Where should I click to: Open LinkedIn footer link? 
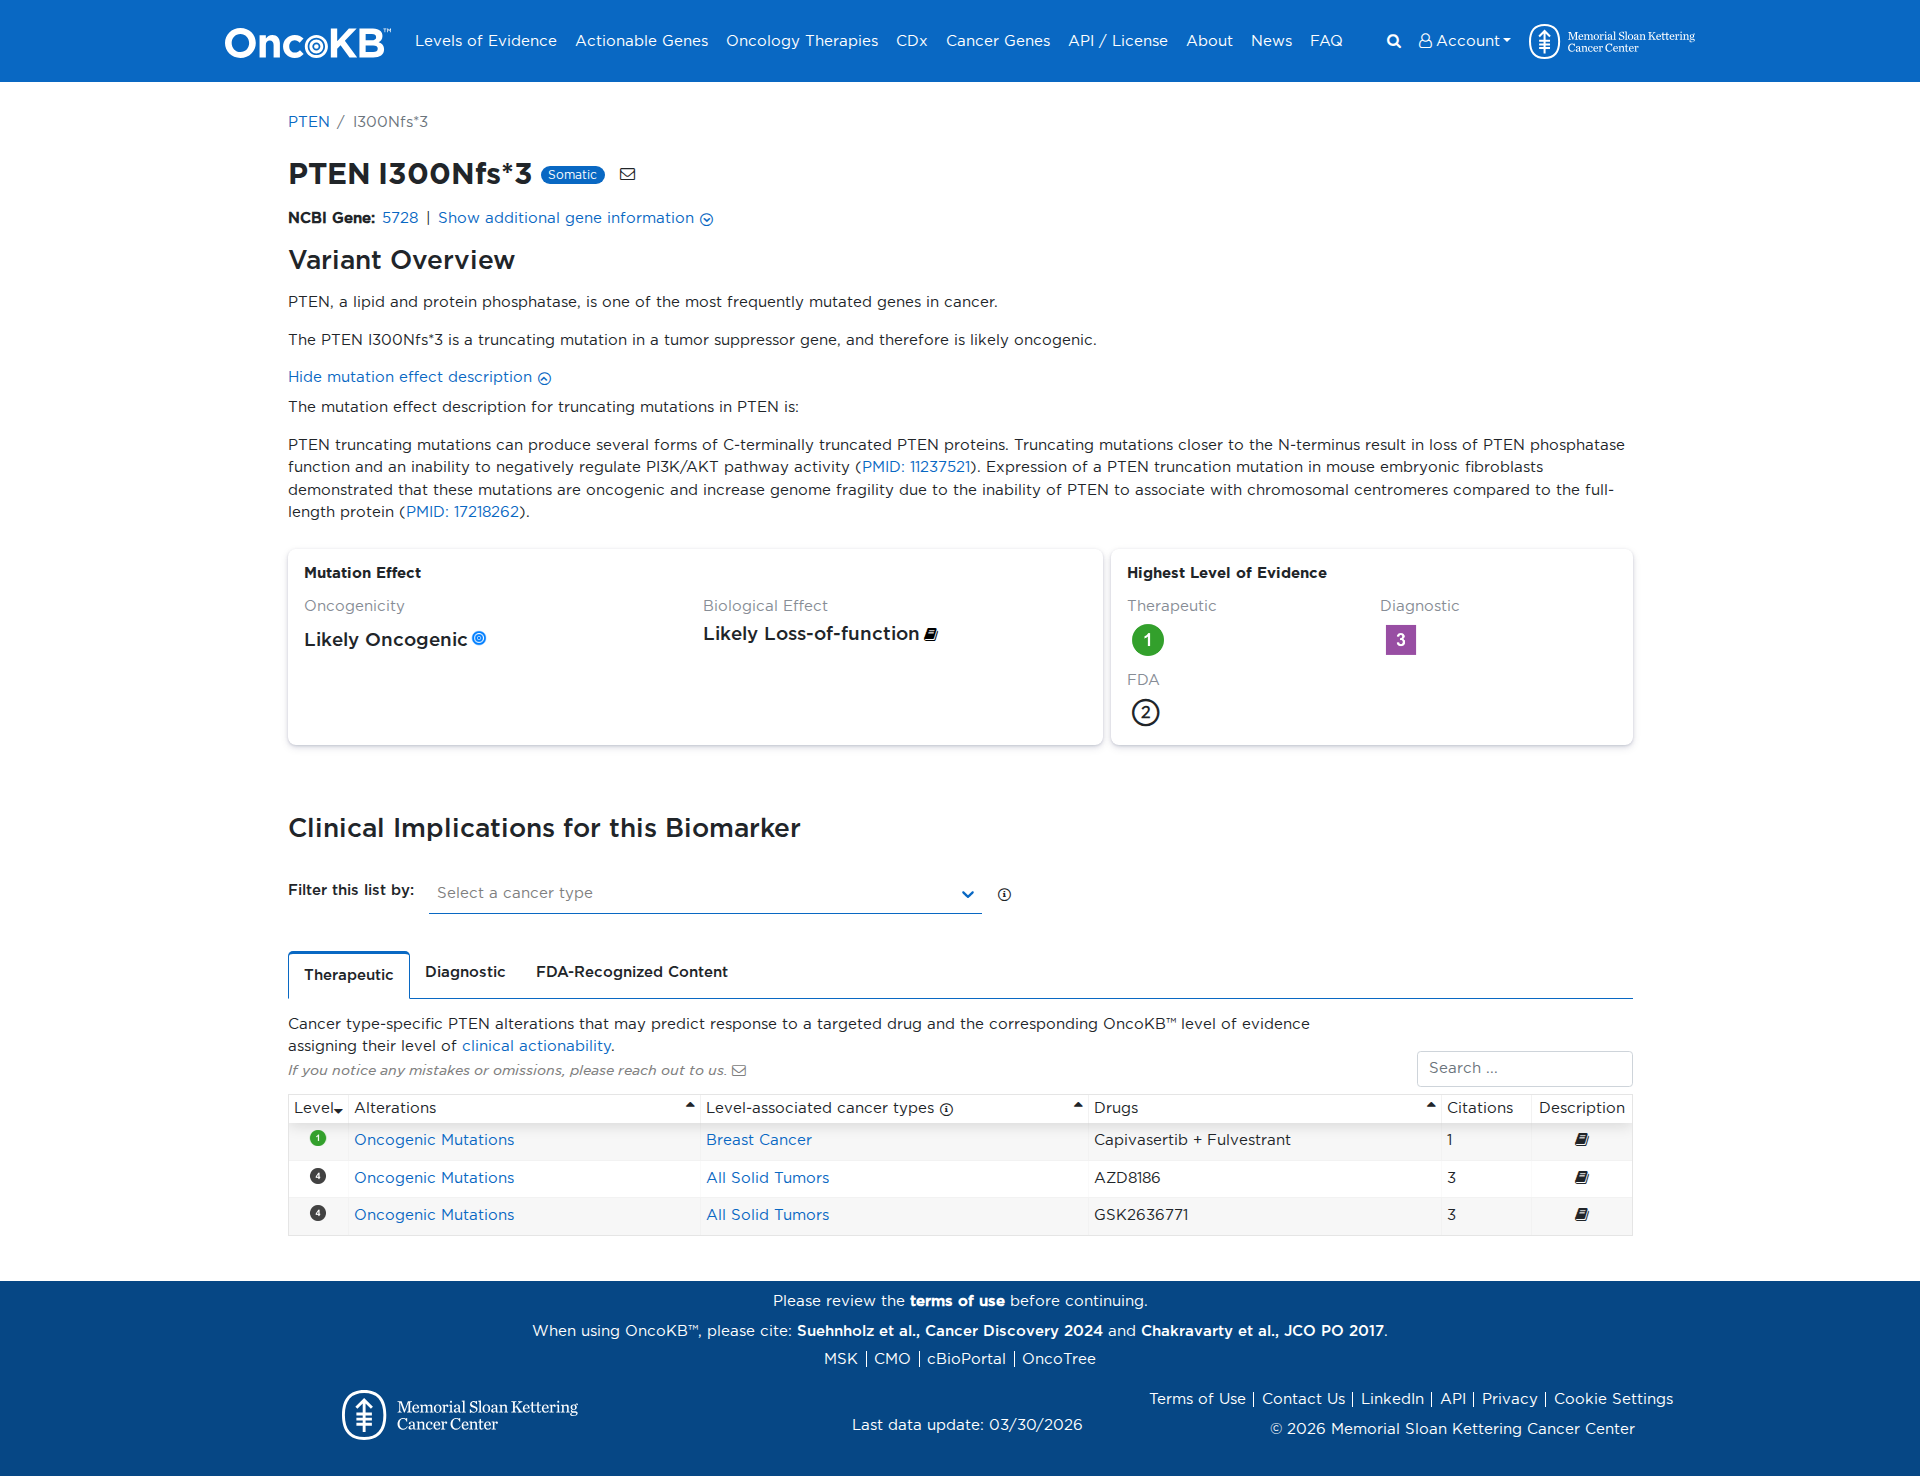click(1392, 1399)
